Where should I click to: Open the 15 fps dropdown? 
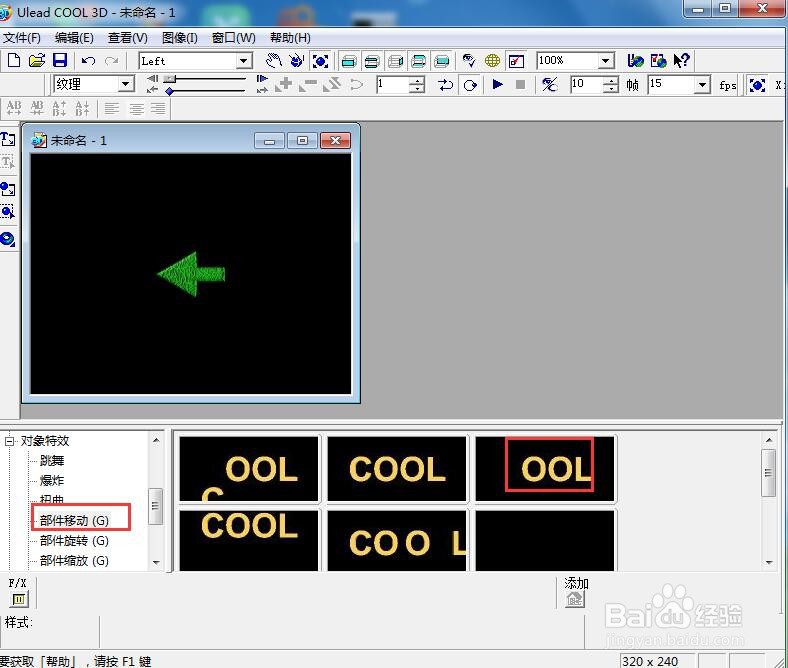pyautogui.click(x=702, y=84)
